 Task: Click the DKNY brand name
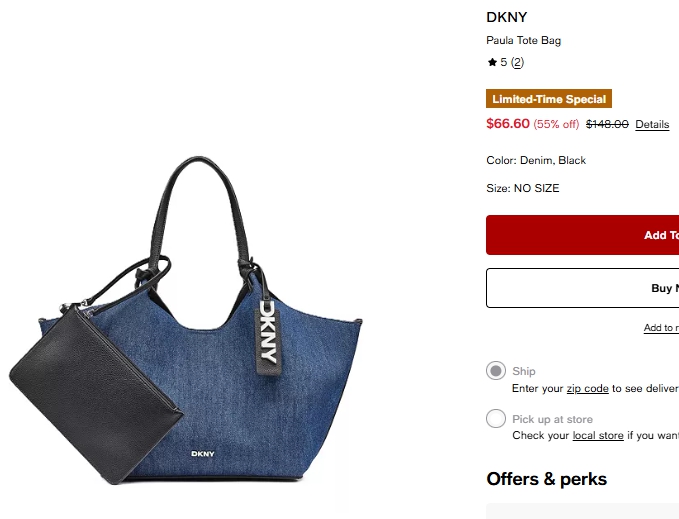[x=507, y=17]
